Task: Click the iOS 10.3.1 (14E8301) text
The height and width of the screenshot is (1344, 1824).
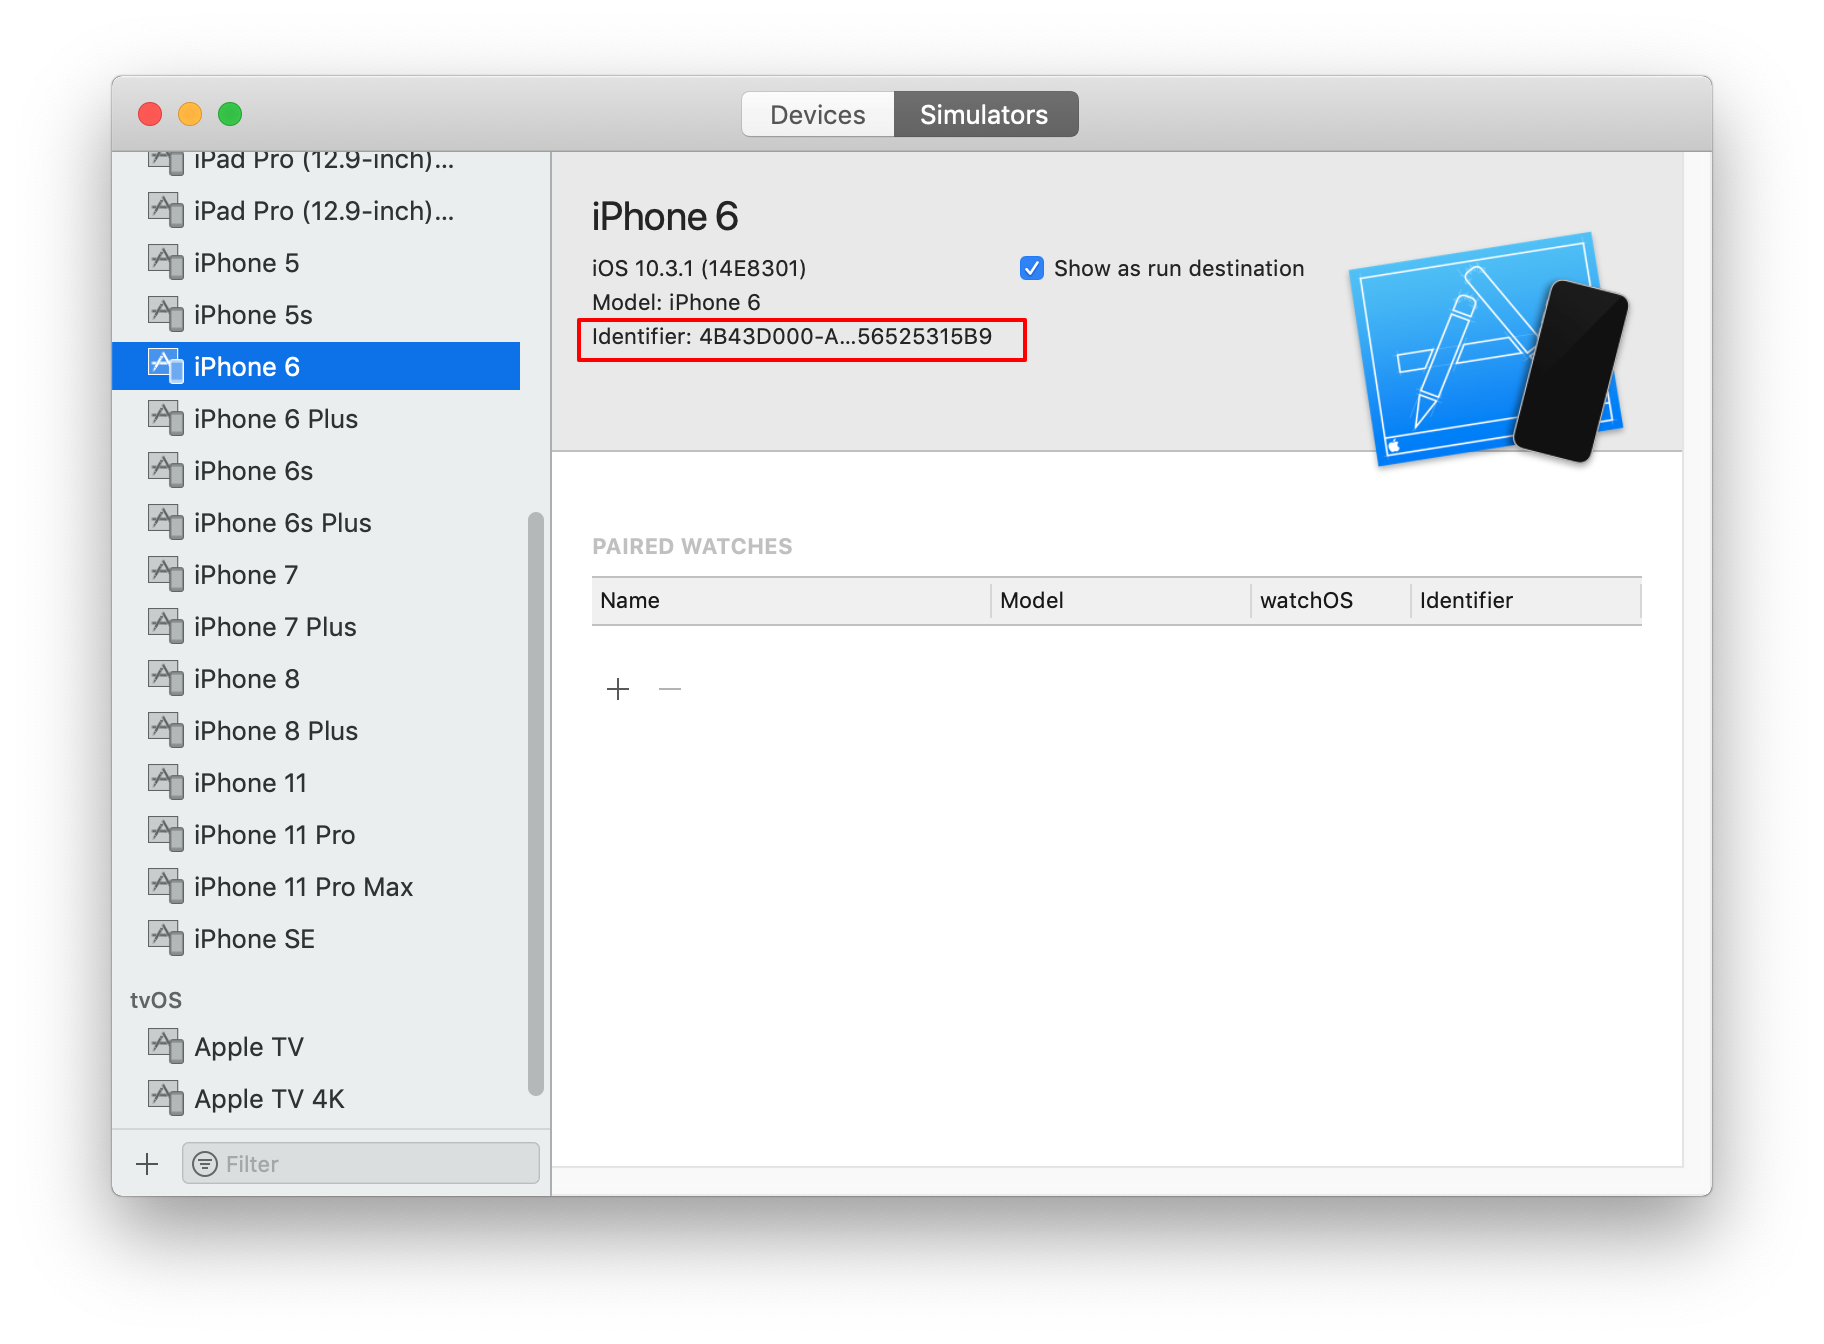Action: [699, 268]
